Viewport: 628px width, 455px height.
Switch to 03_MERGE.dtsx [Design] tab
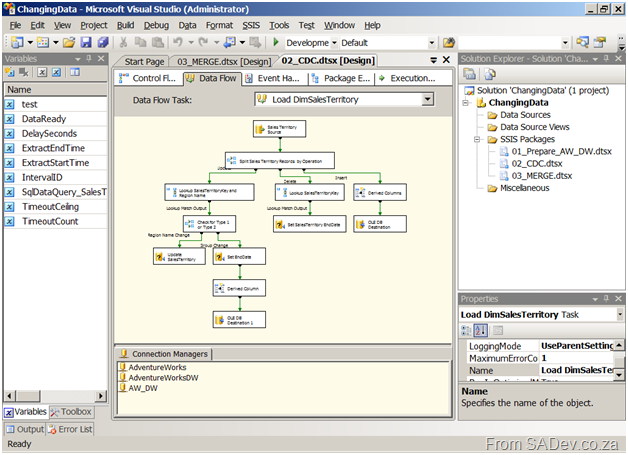point(224,62)
